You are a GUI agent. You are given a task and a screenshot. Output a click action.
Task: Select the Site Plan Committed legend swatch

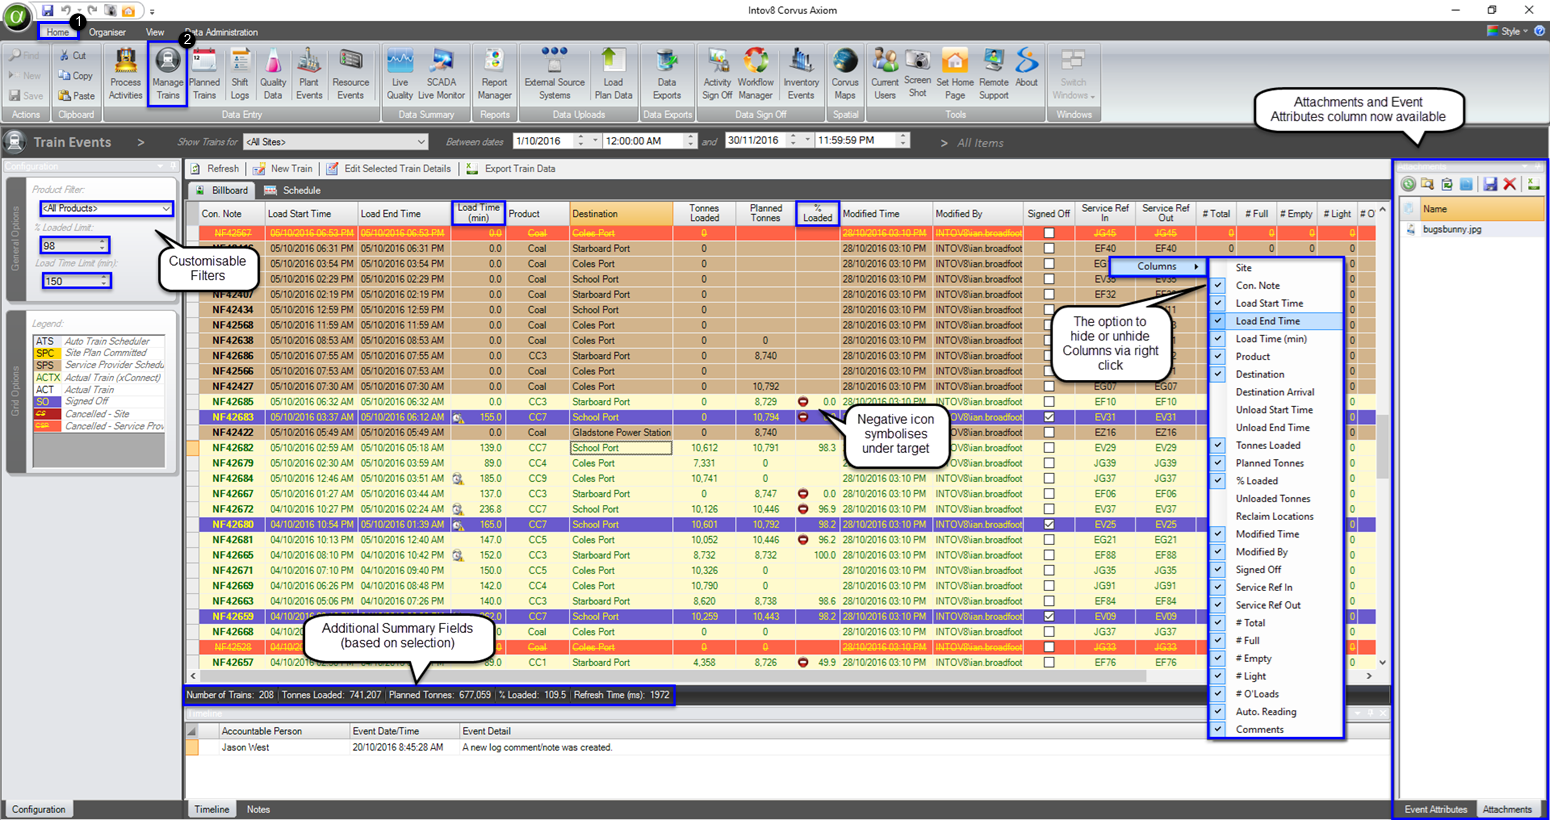[46, 353]
